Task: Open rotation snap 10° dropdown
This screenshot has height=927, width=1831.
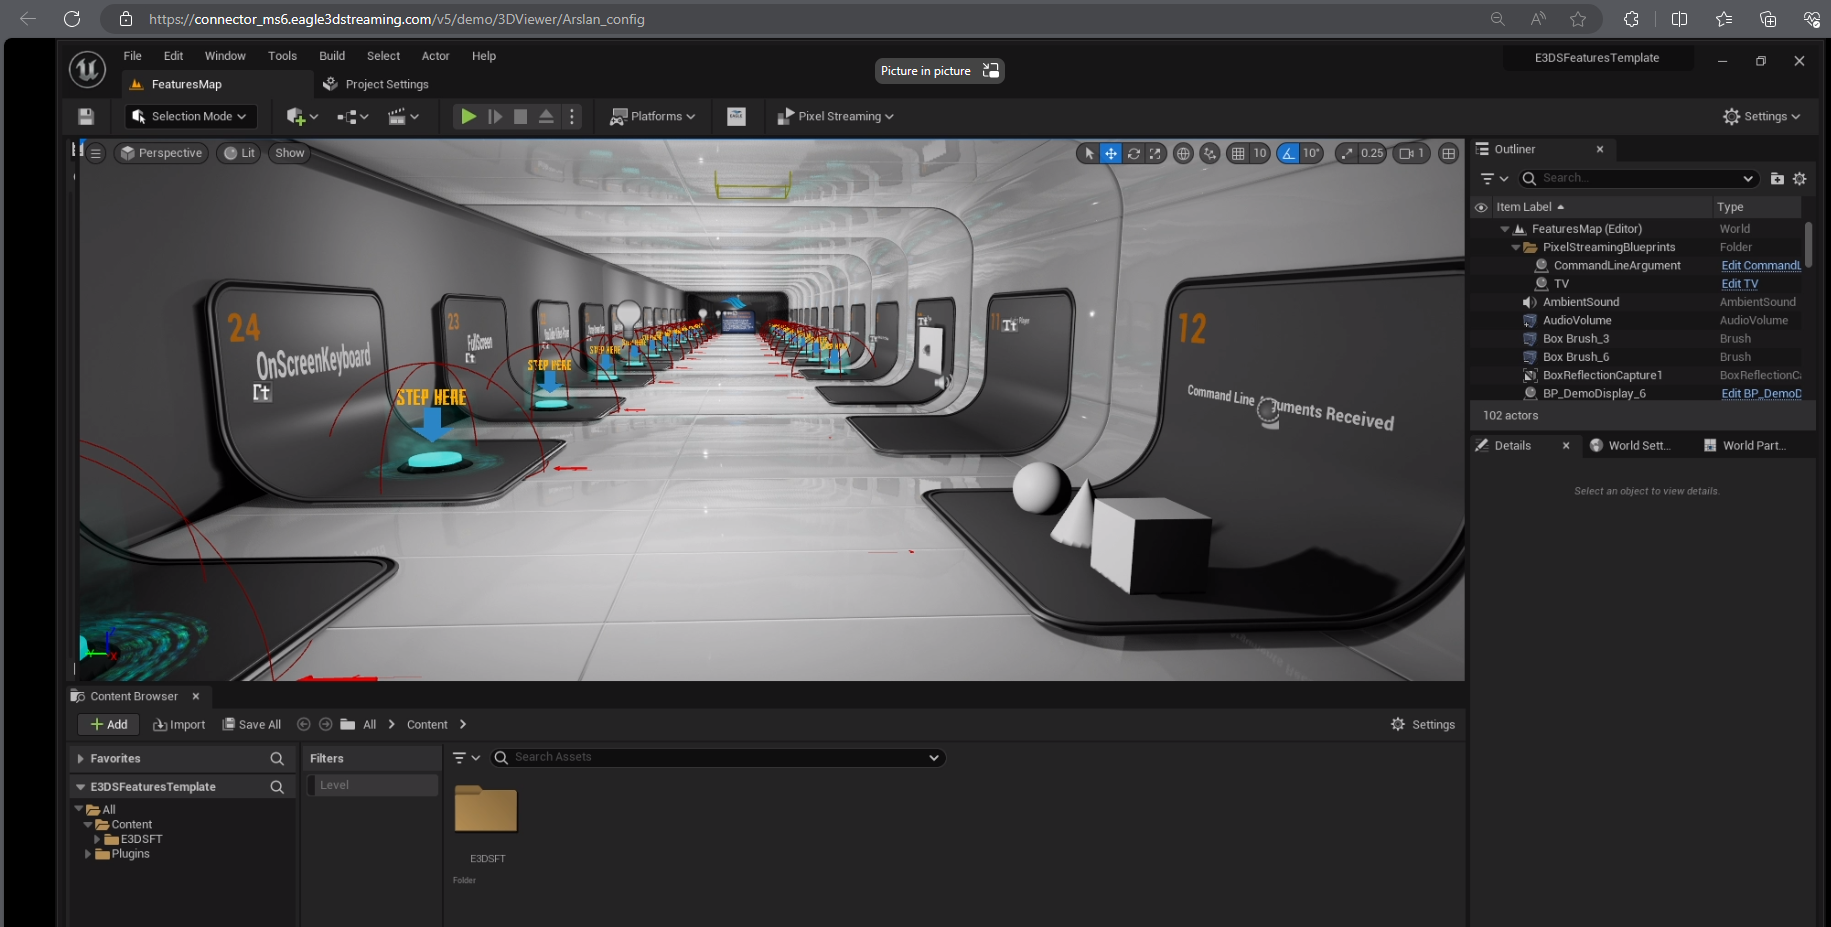Action: coord(1311,153)
